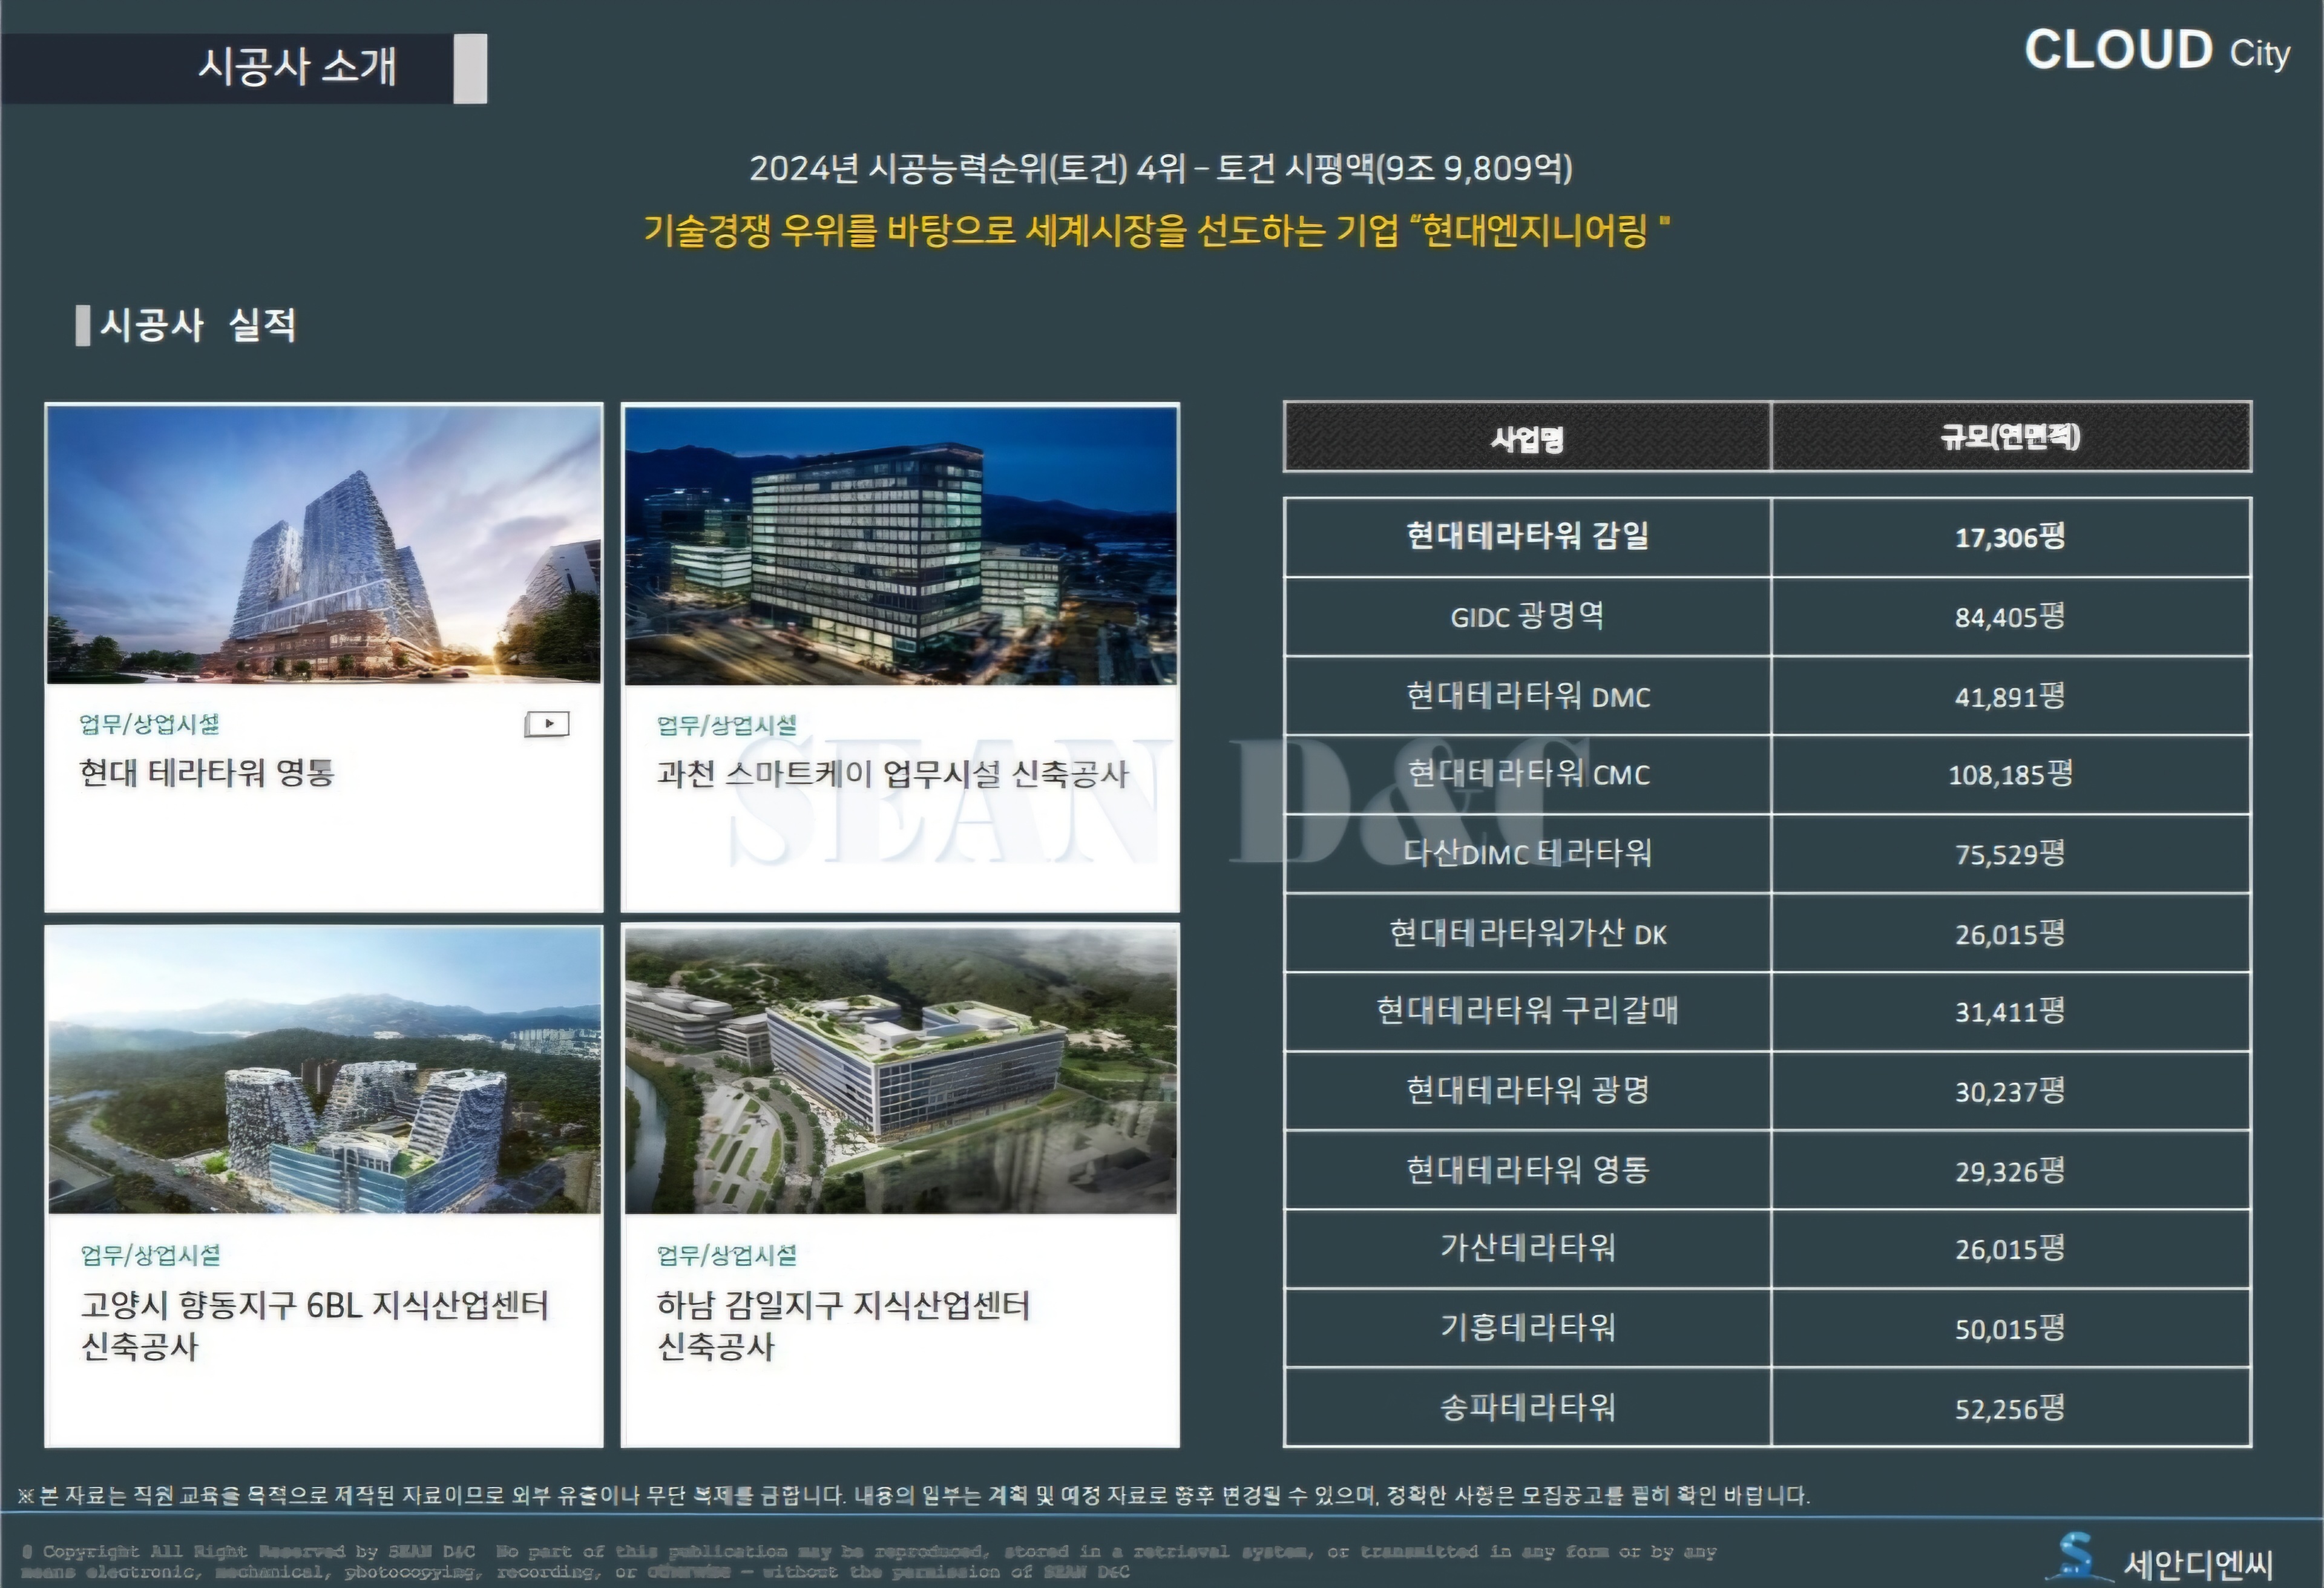Select the 75,529평 value cell
The image size is (2324, 1588).
pyautogui.click(x=2011, y=854)
